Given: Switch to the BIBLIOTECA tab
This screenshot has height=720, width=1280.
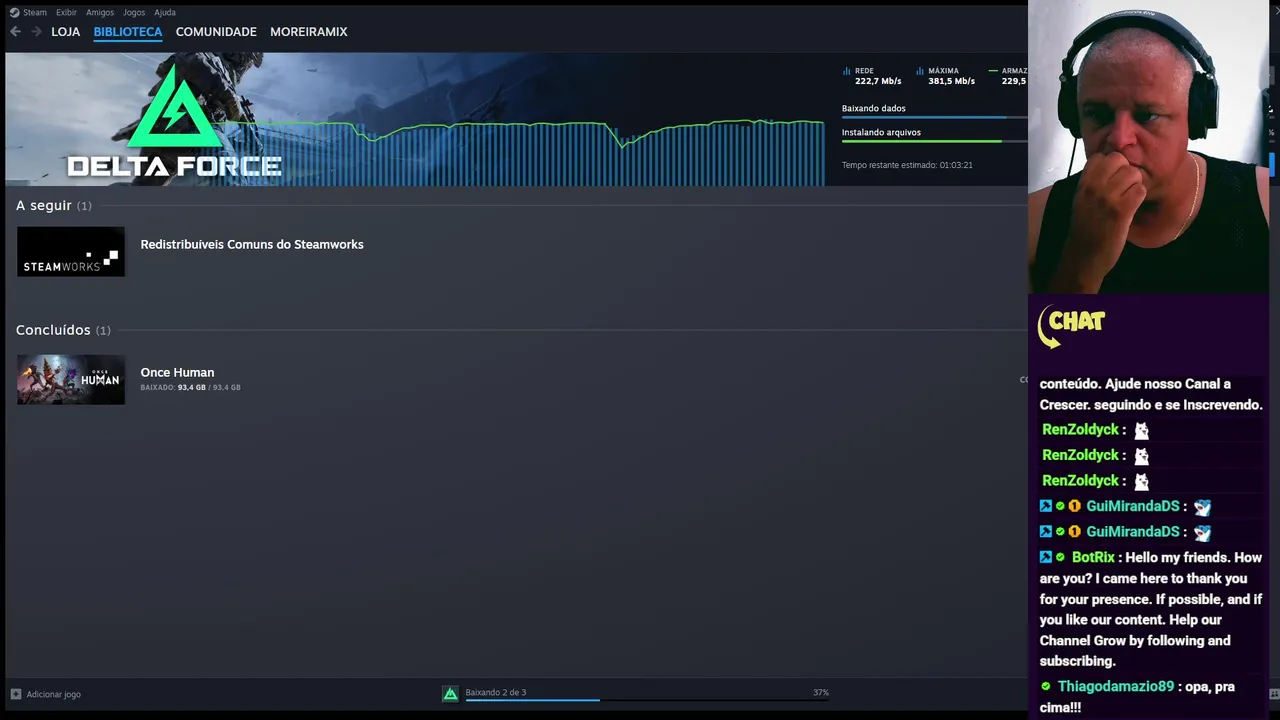Looking at the screenshot, I should (128, 32).
